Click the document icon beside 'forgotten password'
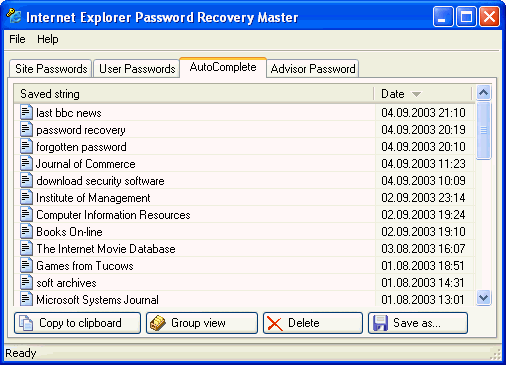The height and width of the screenshot is (365, 506). [26, 146]
